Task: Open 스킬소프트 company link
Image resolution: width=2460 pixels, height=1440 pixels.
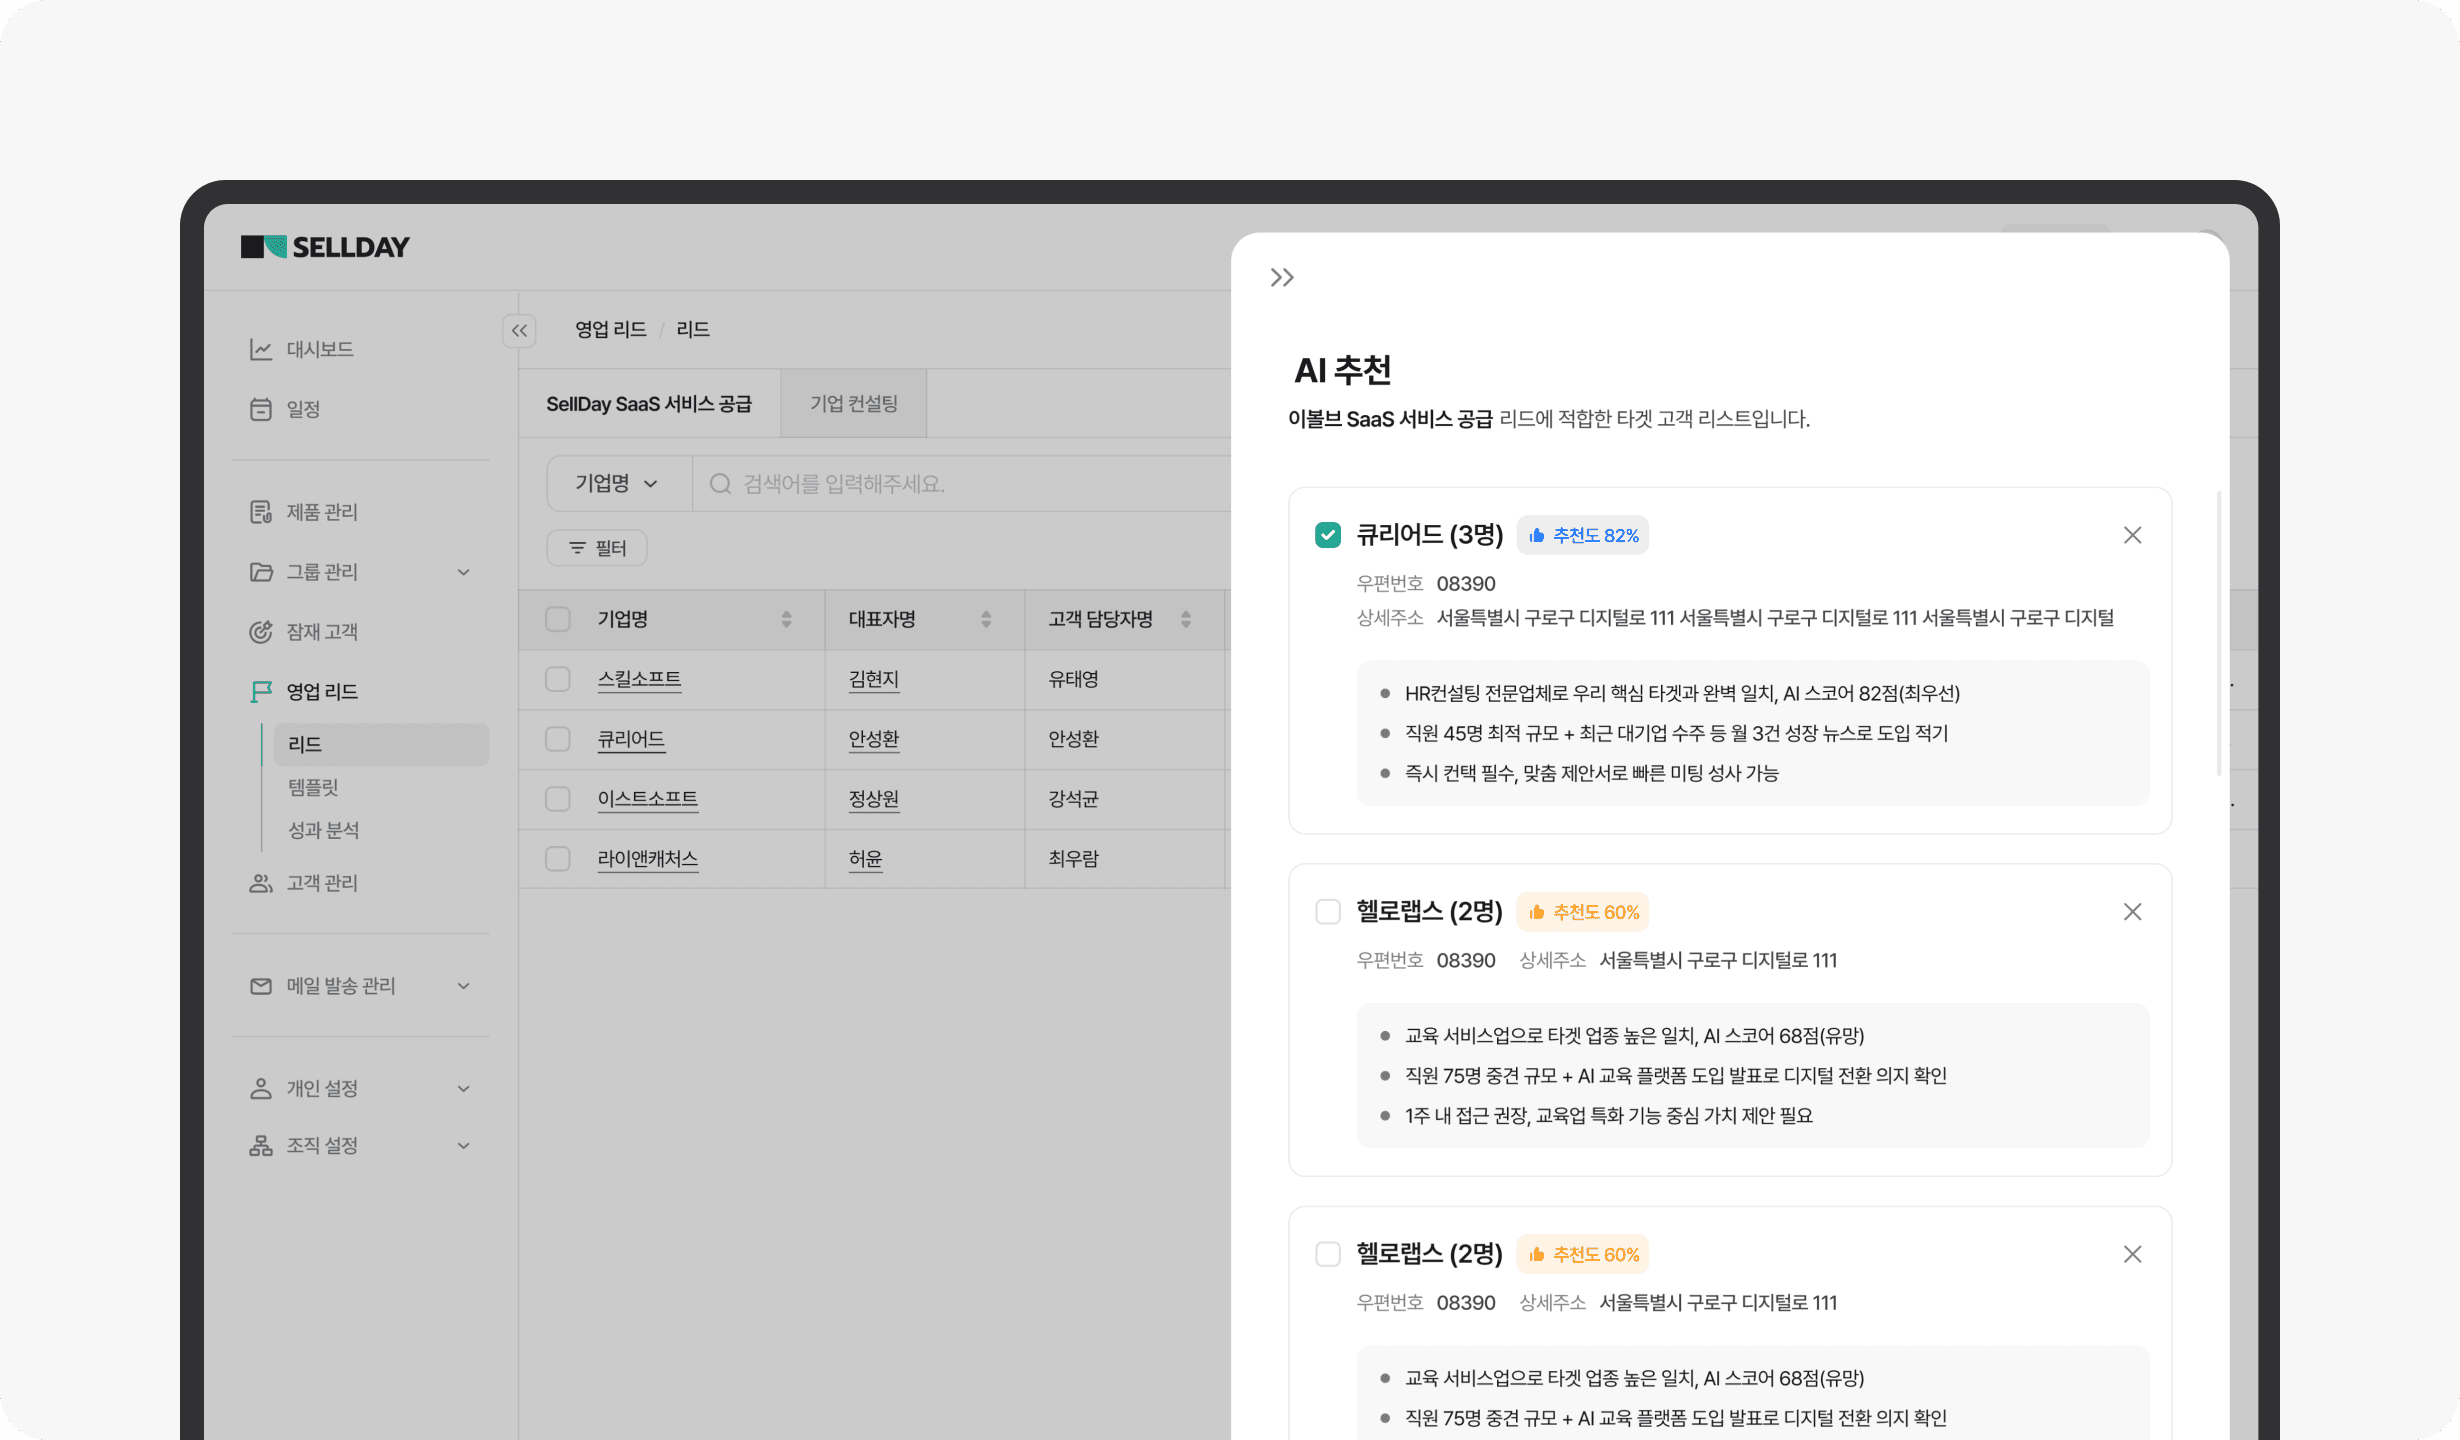Action: tap(639, 679)
